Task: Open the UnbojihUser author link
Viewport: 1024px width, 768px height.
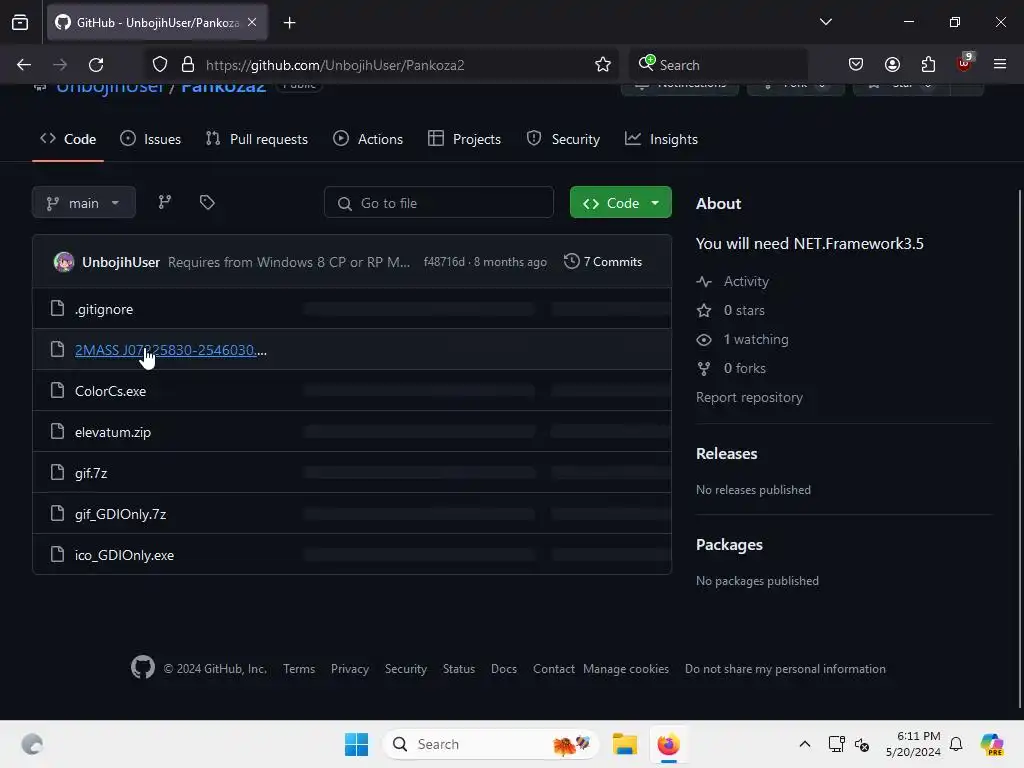Action: pos(121,262)
